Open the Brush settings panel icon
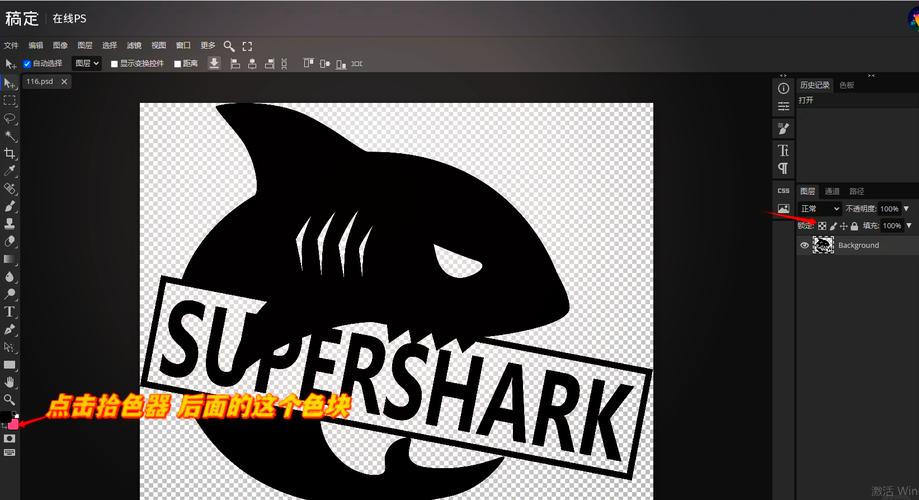The width and height of the screenshot is (919, 500). click(784, 128)
